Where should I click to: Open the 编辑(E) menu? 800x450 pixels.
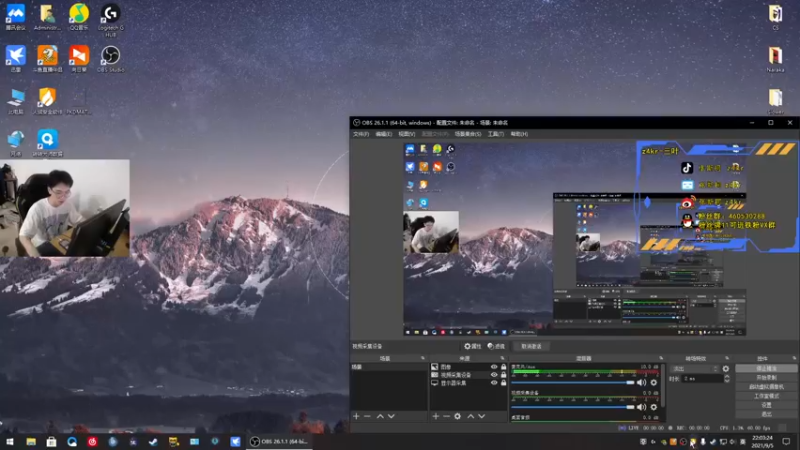coord(384,134)
